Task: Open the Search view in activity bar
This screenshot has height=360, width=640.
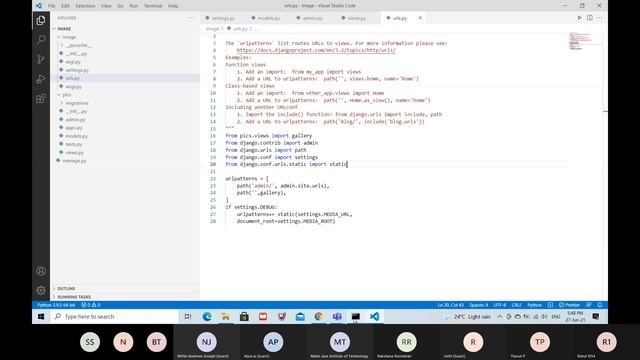Action: (x=41, y=39)
